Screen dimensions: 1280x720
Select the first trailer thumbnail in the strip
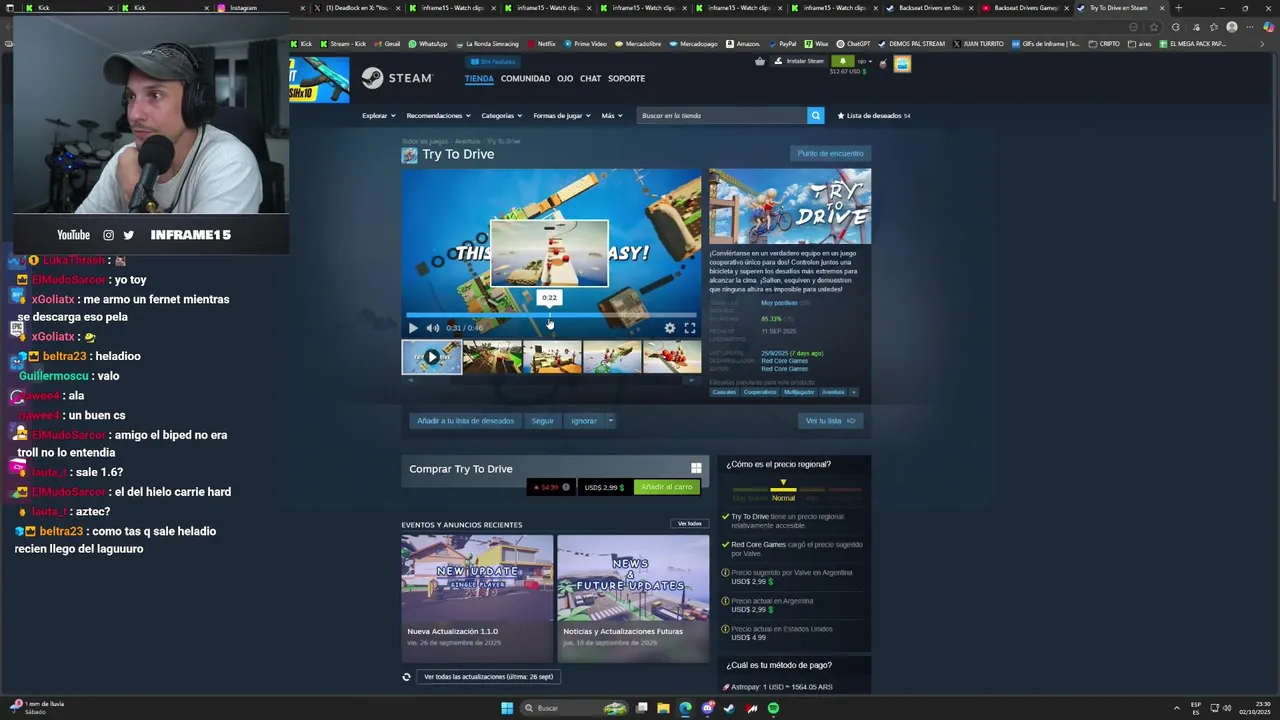(431, 357)
